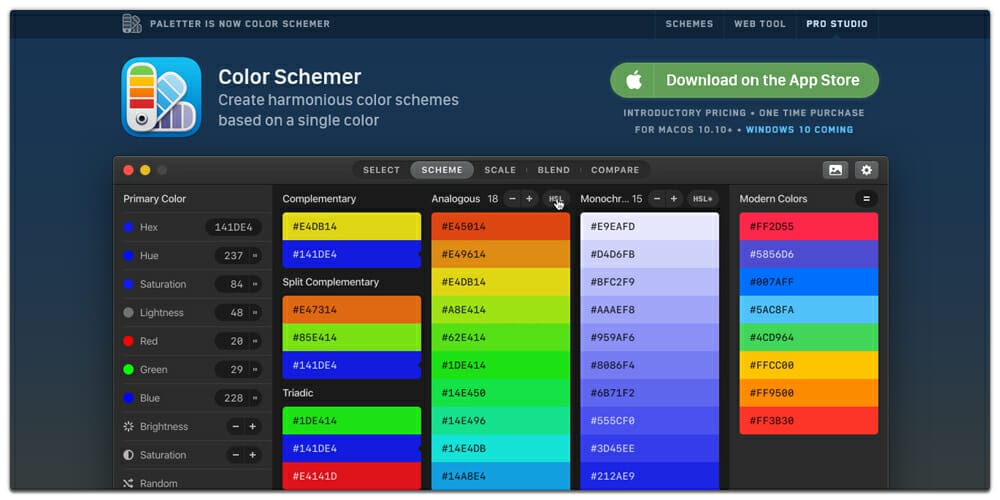Toggle HSL* mode for Monochromatic
The image size is (1000, 500).
[x=702, y=199]
